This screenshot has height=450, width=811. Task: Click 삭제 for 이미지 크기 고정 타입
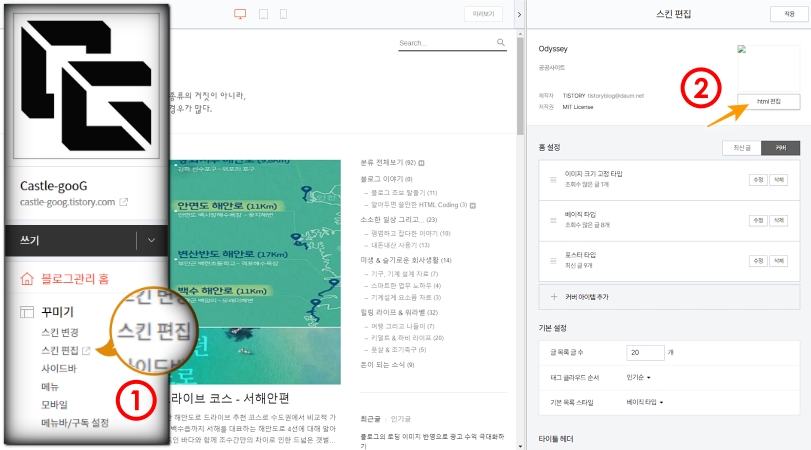coord(778,180)
